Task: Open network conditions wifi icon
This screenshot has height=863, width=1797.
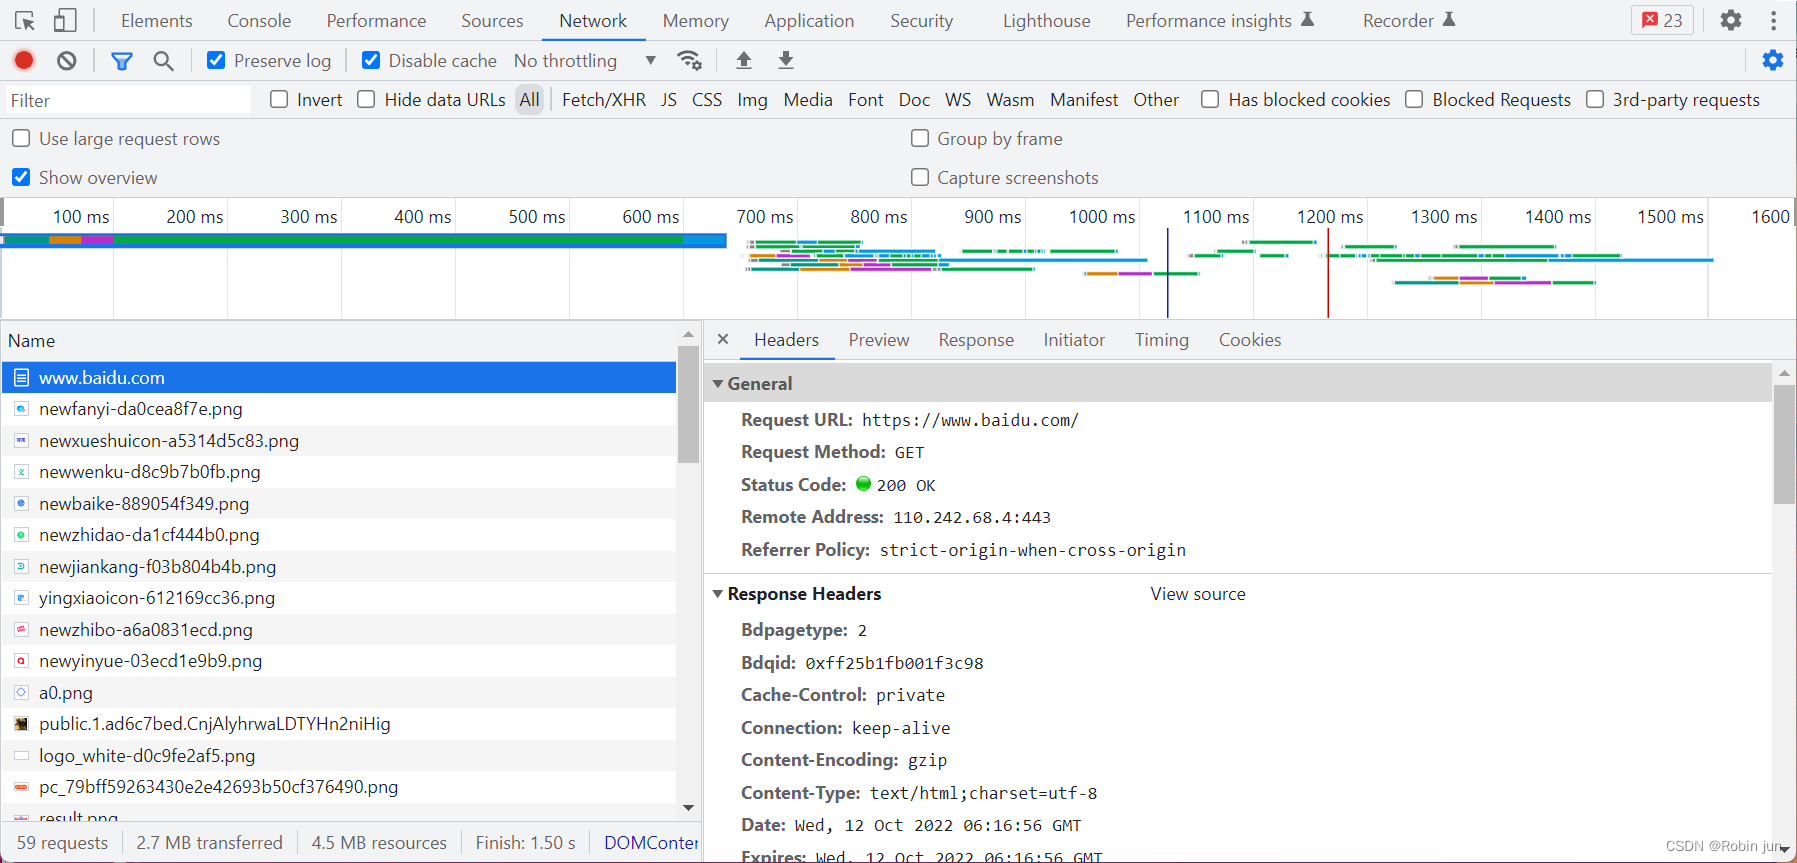Action: click(689, 61)
